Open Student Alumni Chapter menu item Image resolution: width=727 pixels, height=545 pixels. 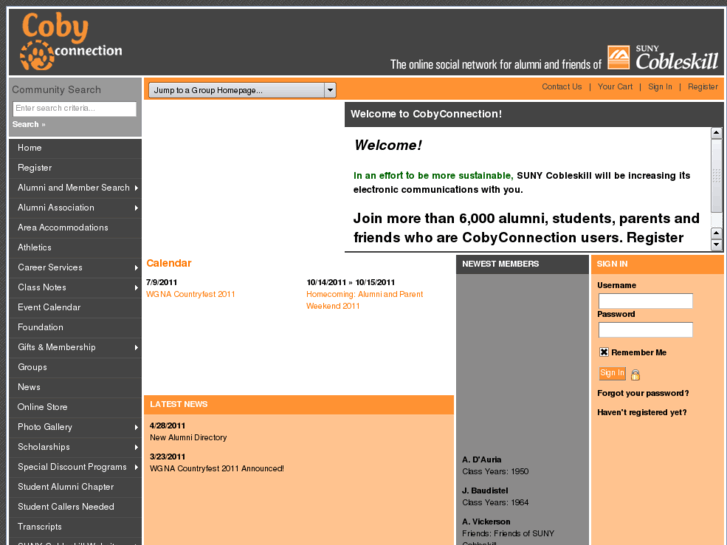75,487
